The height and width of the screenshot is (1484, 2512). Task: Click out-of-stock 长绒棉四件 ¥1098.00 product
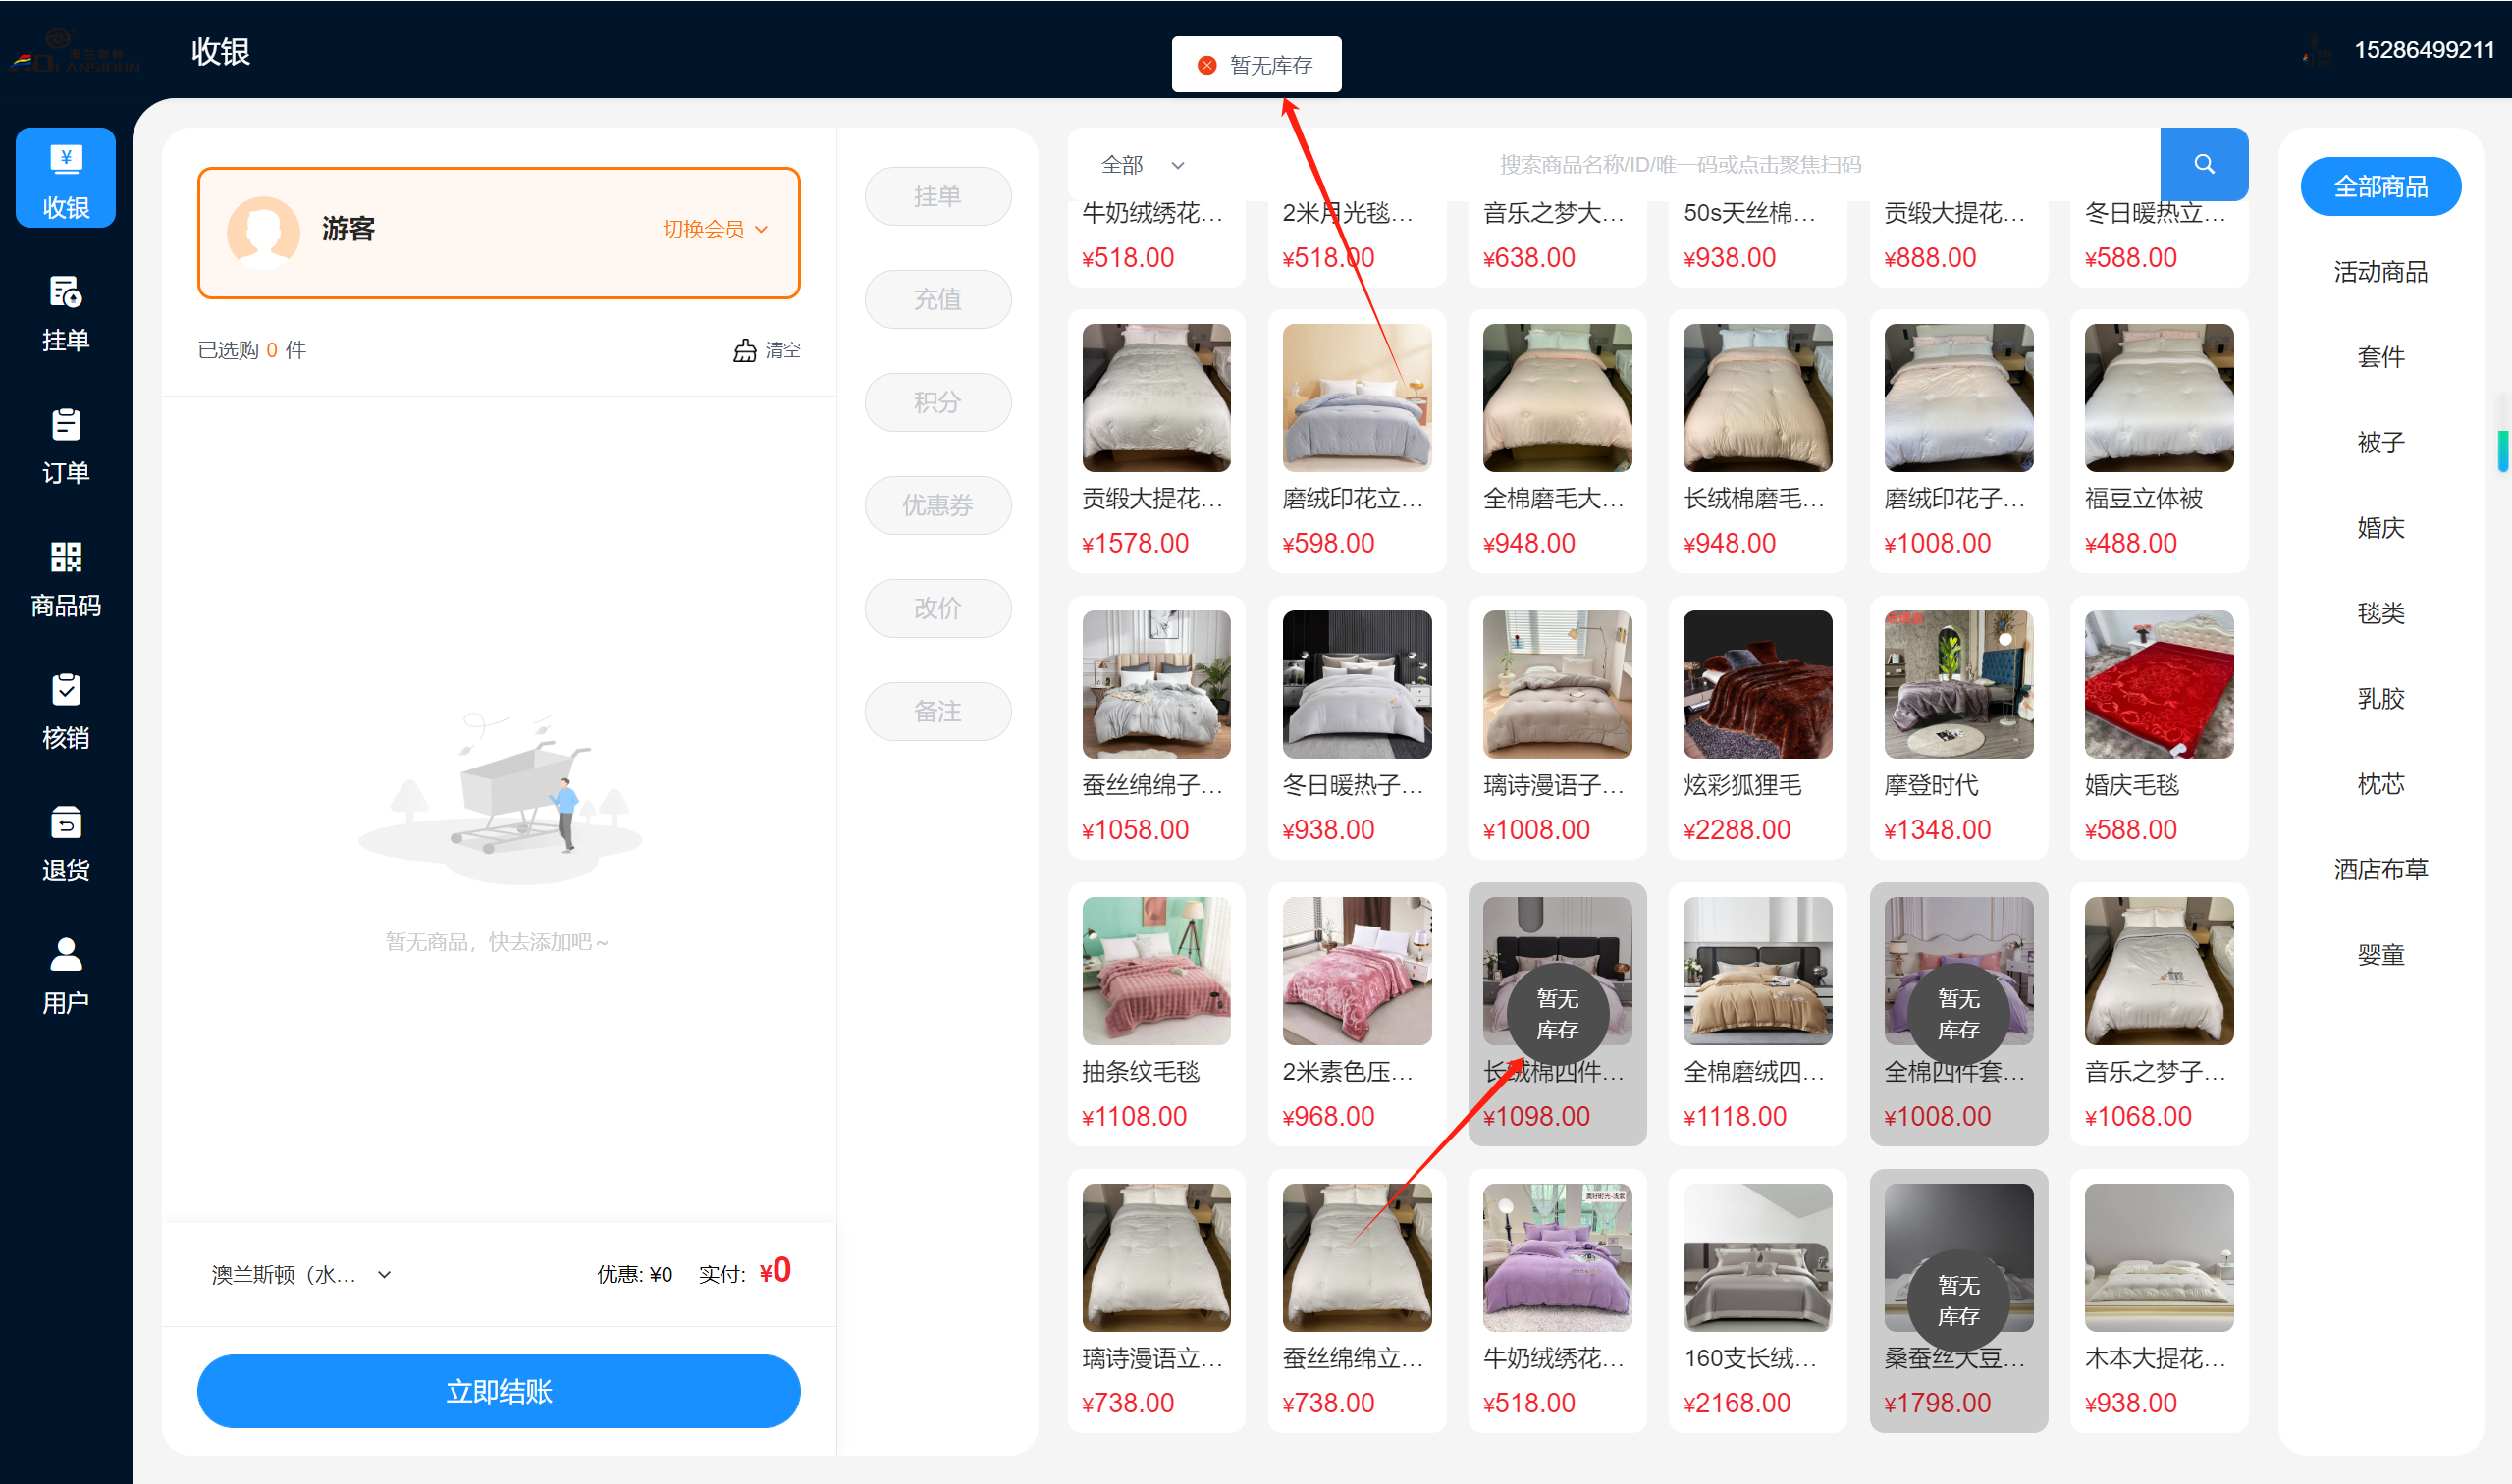tap(1557, 1014)
